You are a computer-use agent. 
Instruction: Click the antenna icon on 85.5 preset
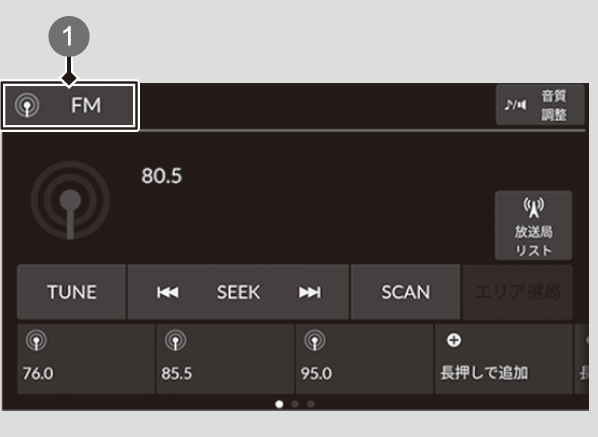point(175,340)
